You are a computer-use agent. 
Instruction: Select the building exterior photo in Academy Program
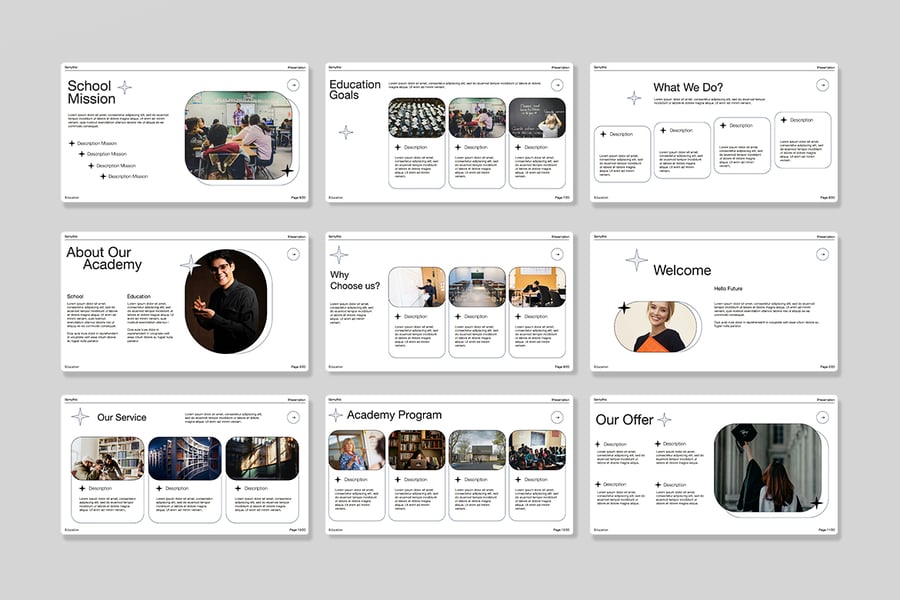tap(476, 450)
